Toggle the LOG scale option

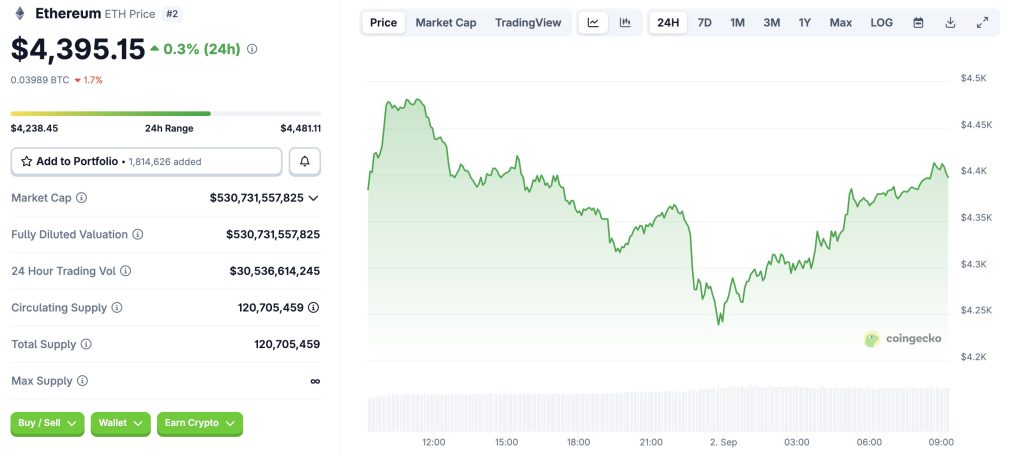881,22
